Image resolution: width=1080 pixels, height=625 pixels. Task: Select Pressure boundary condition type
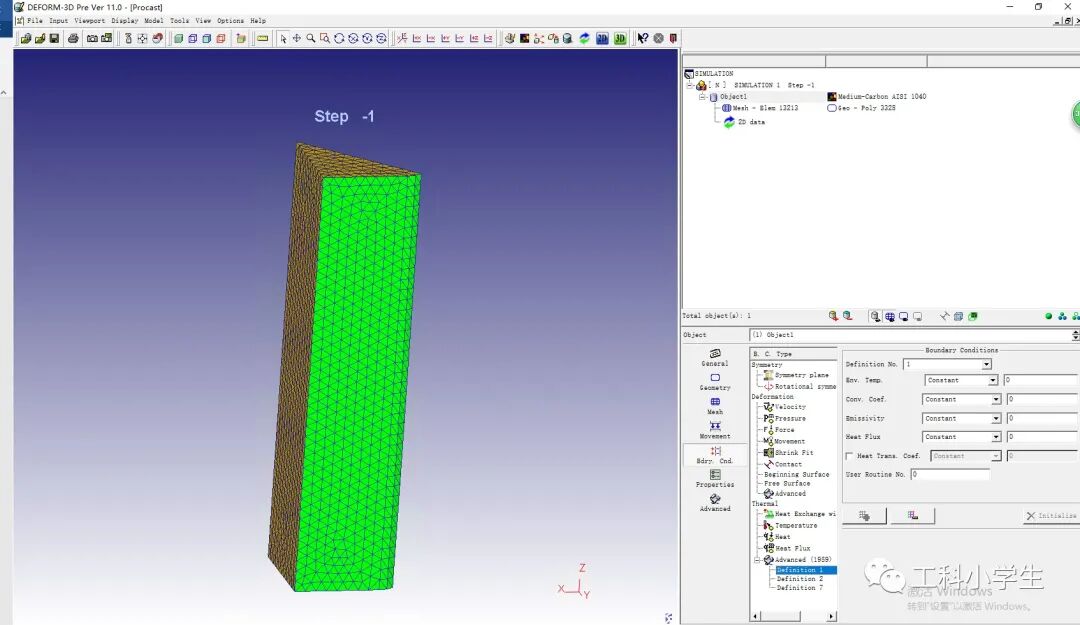(x=785, y=419)
